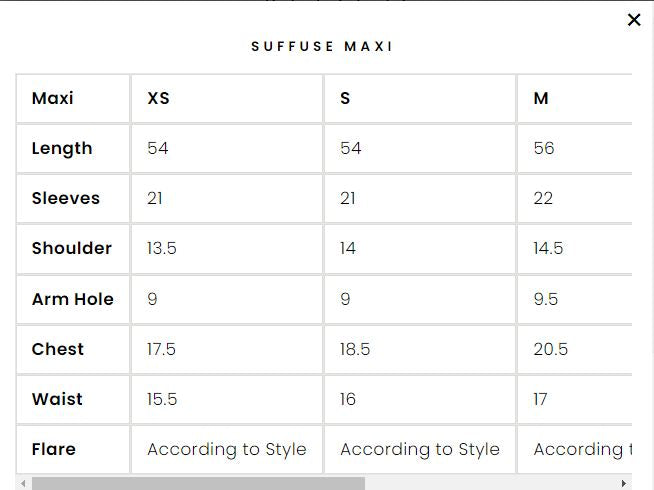654x490 pixels.
Task: Click the S column header
Action: coord(345,98)
